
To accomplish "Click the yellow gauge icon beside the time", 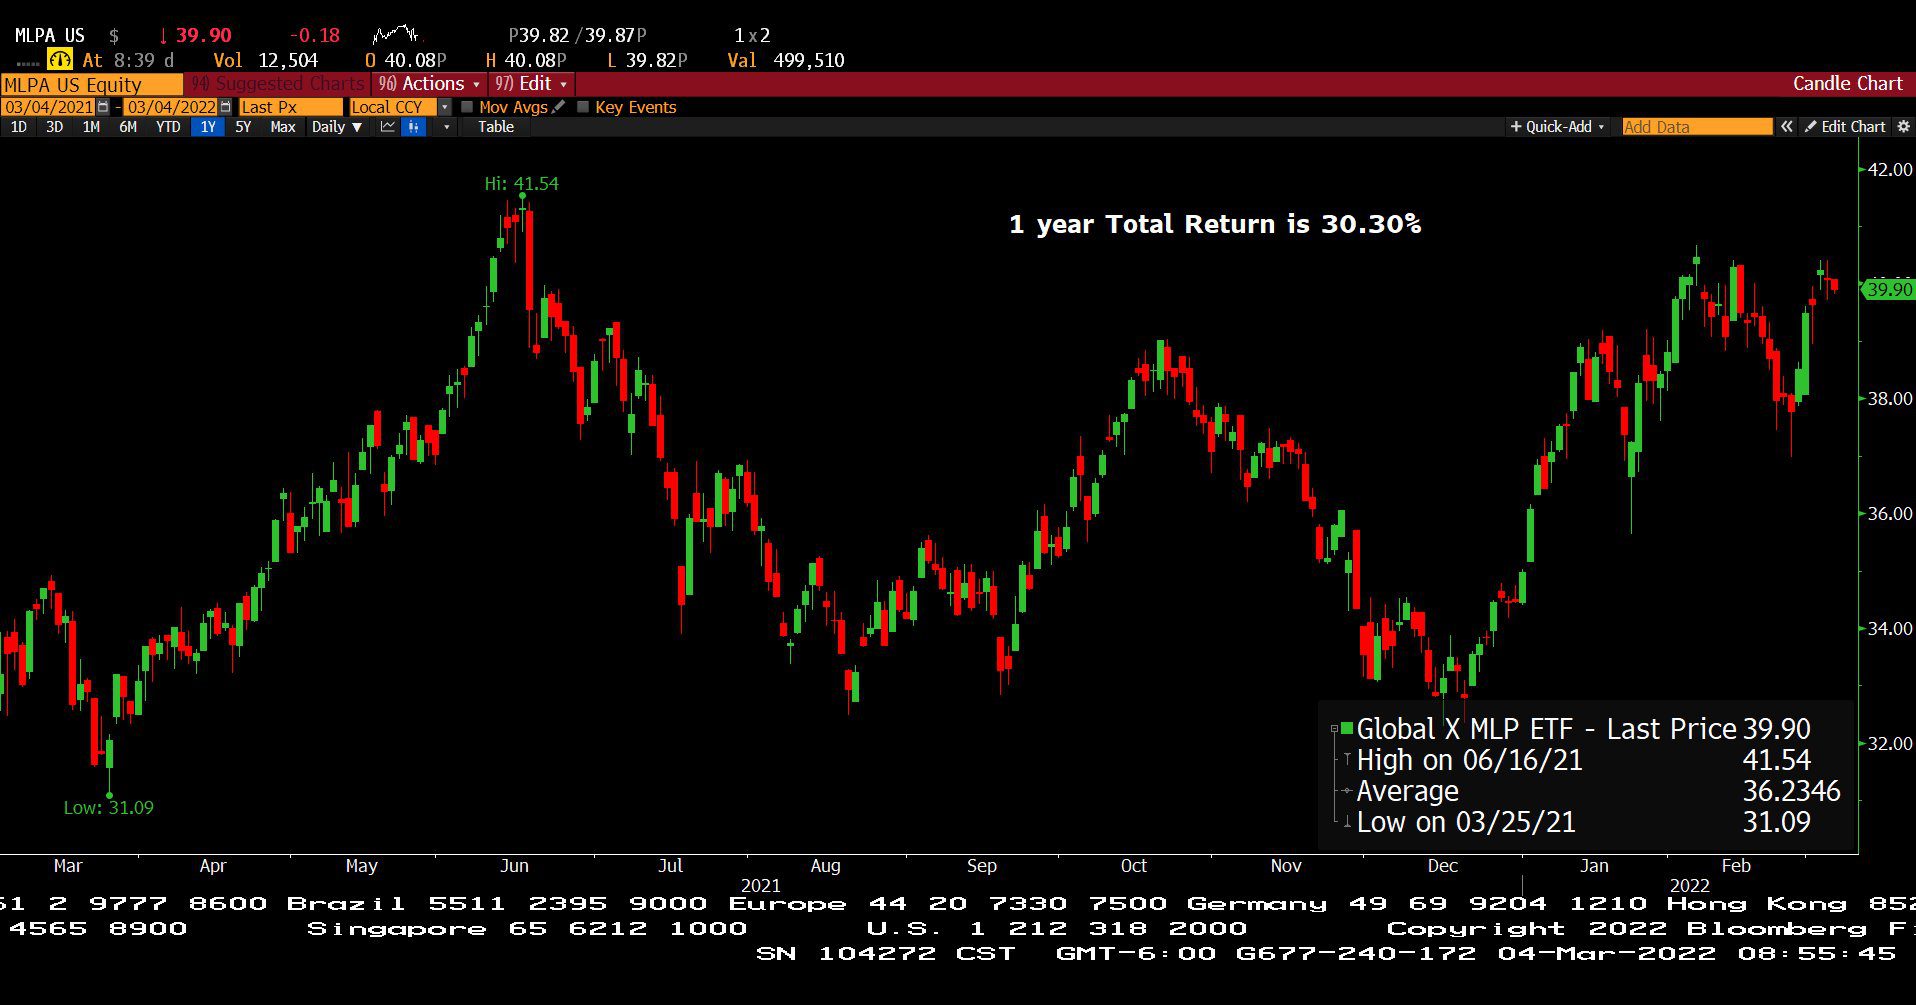I will [x=60, y=60].
